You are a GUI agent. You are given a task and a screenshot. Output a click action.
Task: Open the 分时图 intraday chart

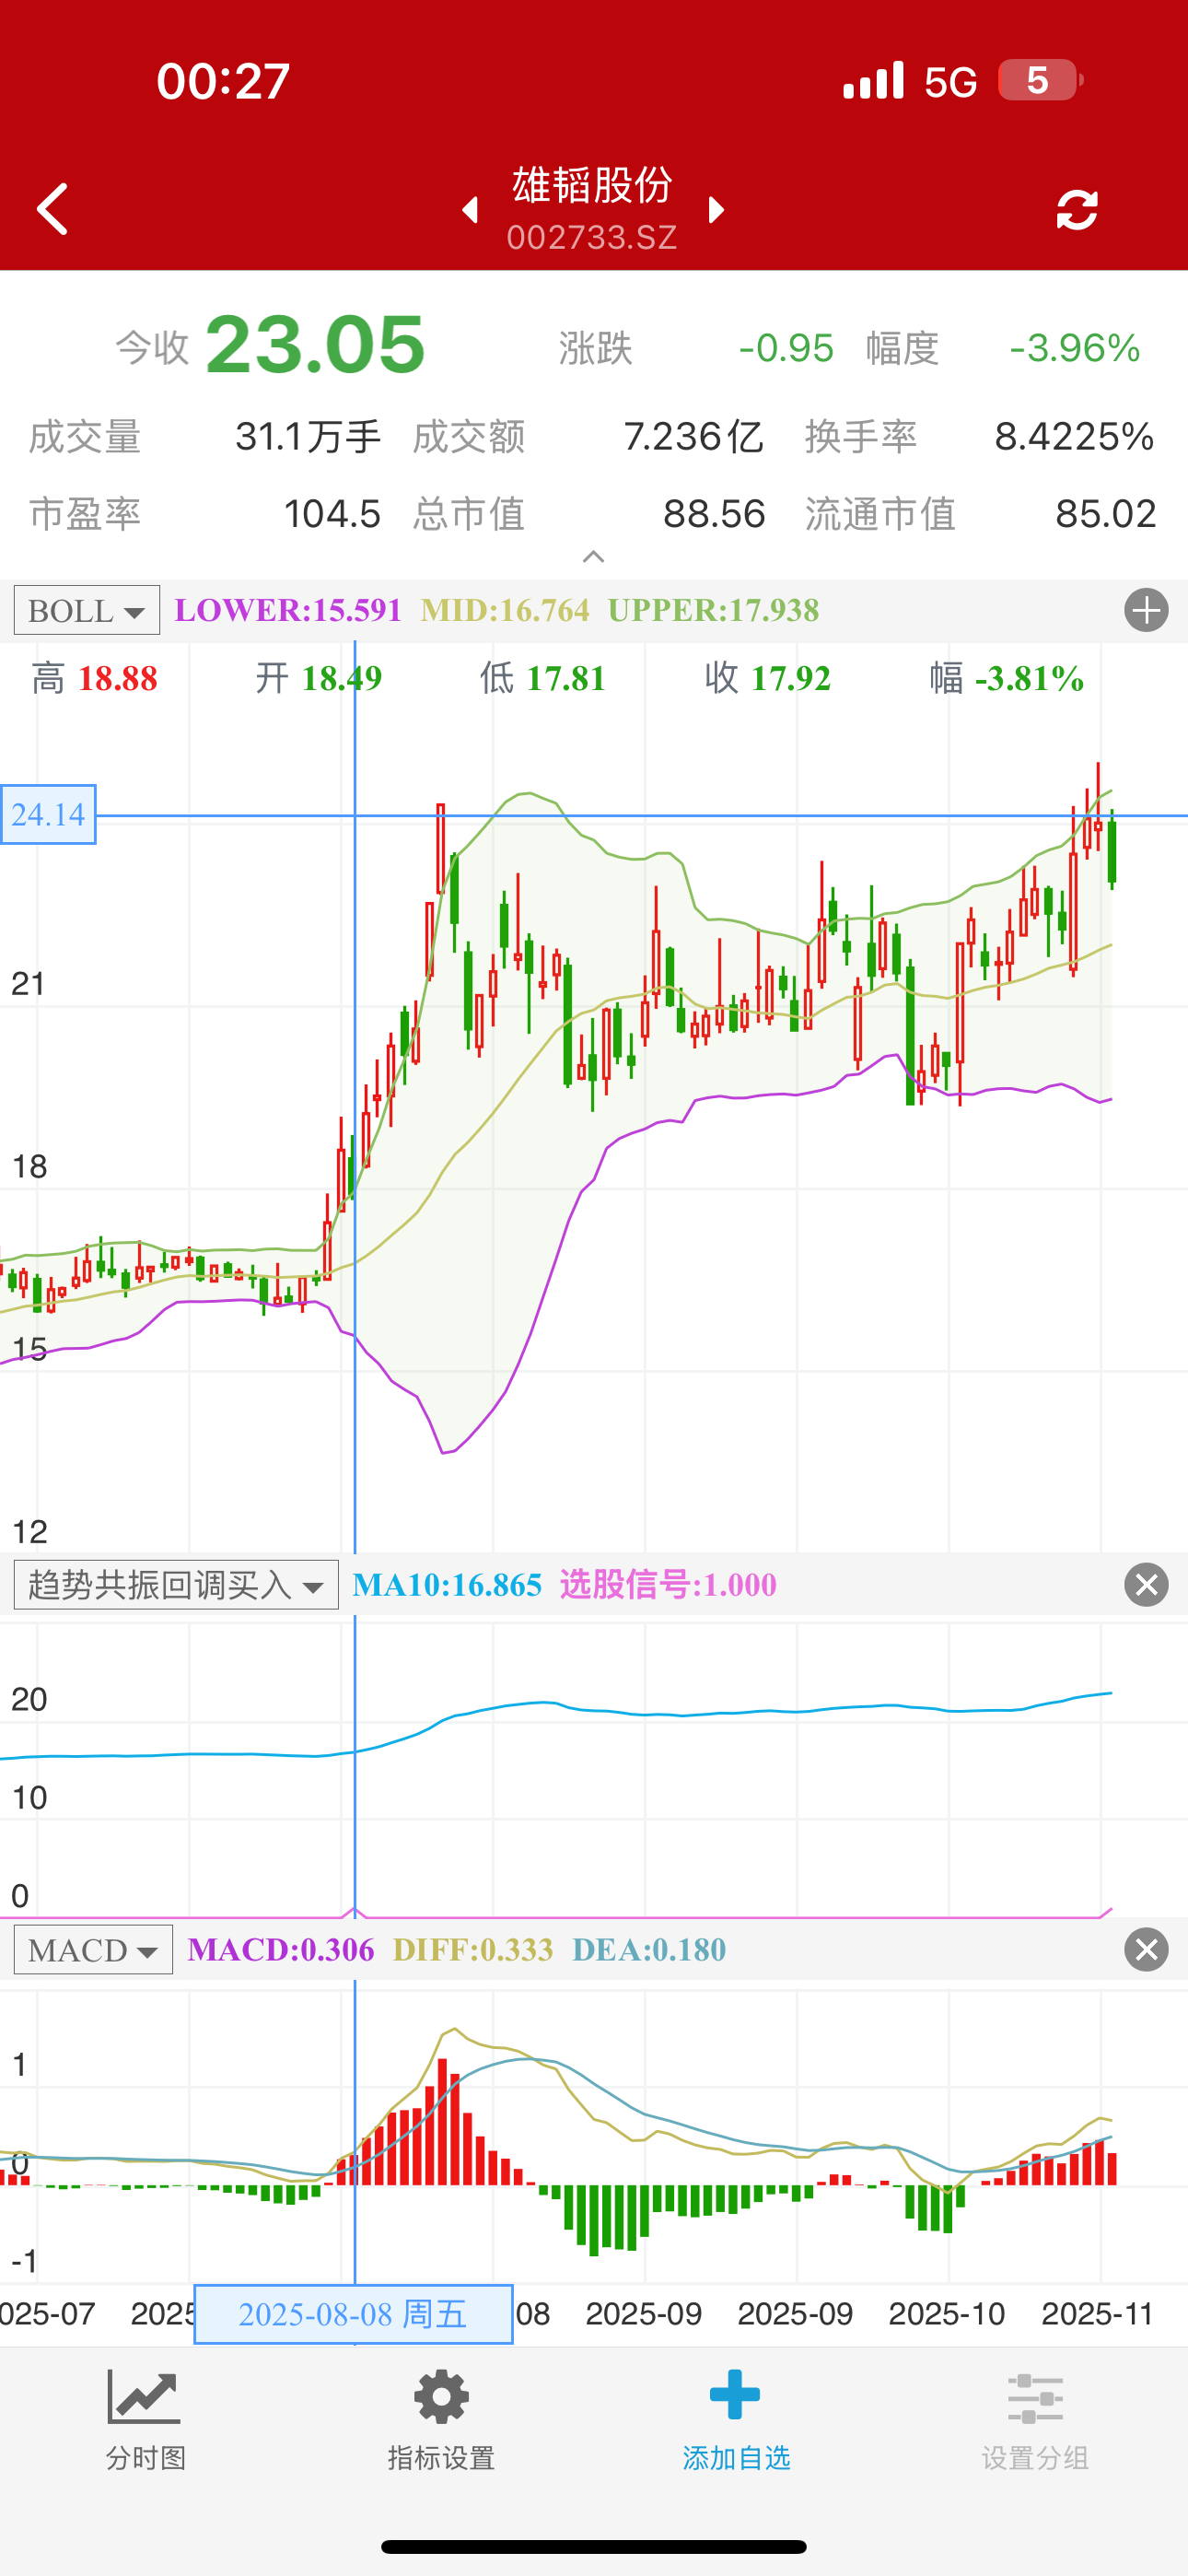coord(145,2420)
